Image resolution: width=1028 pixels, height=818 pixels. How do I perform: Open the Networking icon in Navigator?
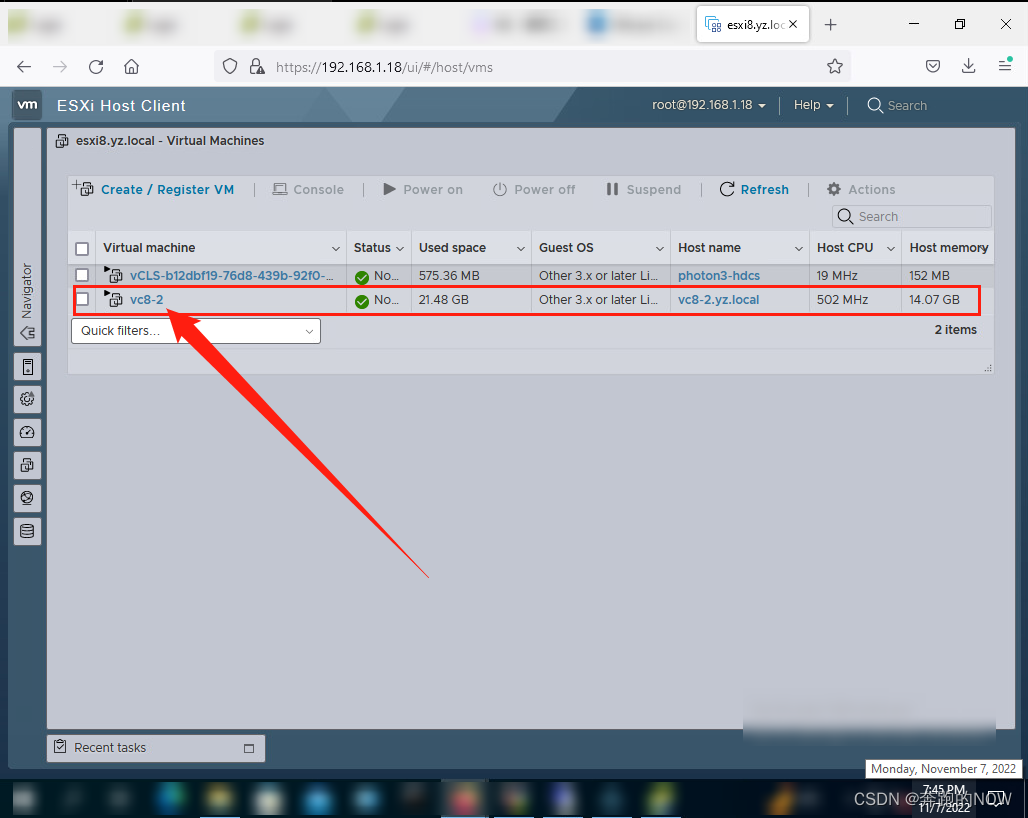click(28, 498)
